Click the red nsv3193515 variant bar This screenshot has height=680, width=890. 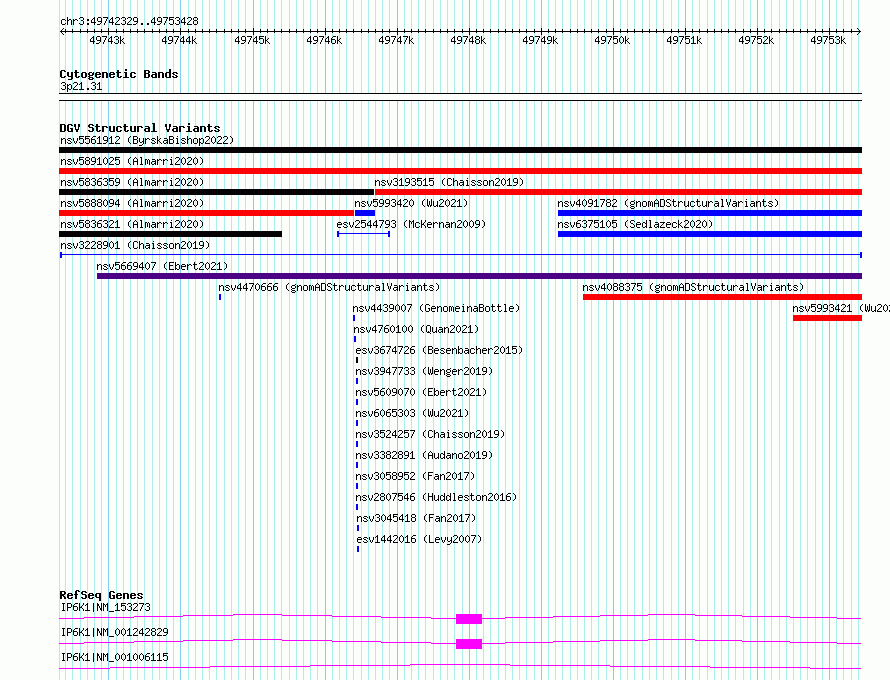(618, 192)
